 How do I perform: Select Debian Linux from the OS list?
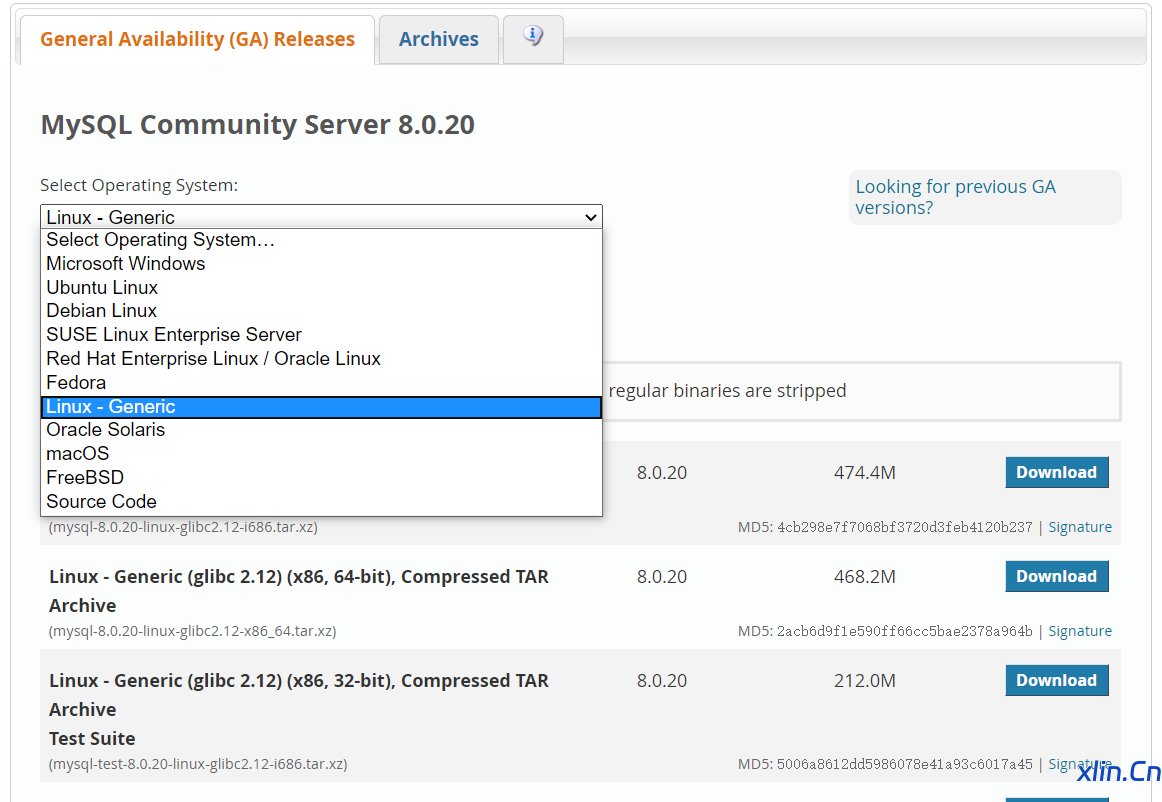point(322,311)
